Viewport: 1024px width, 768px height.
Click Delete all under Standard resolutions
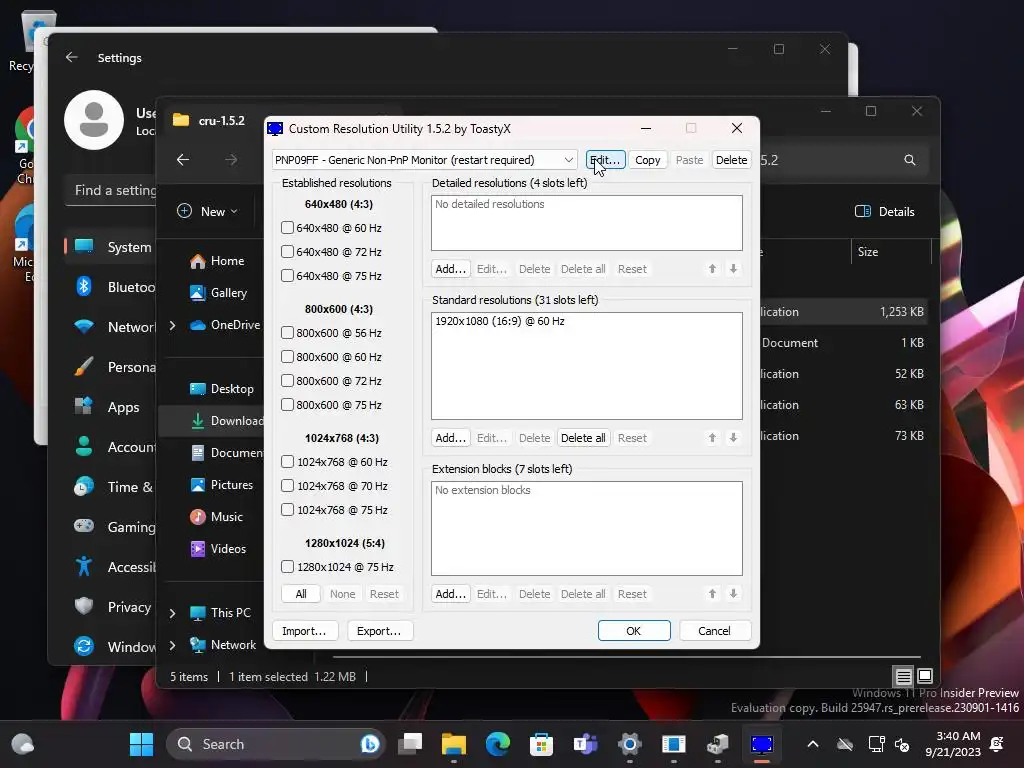(x=583, y=438)
